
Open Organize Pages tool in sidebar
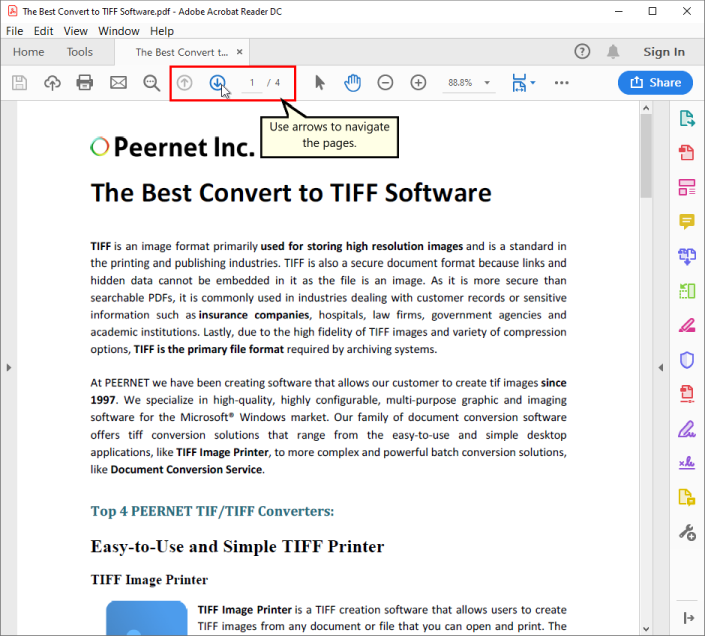click(x=687, y=291)
